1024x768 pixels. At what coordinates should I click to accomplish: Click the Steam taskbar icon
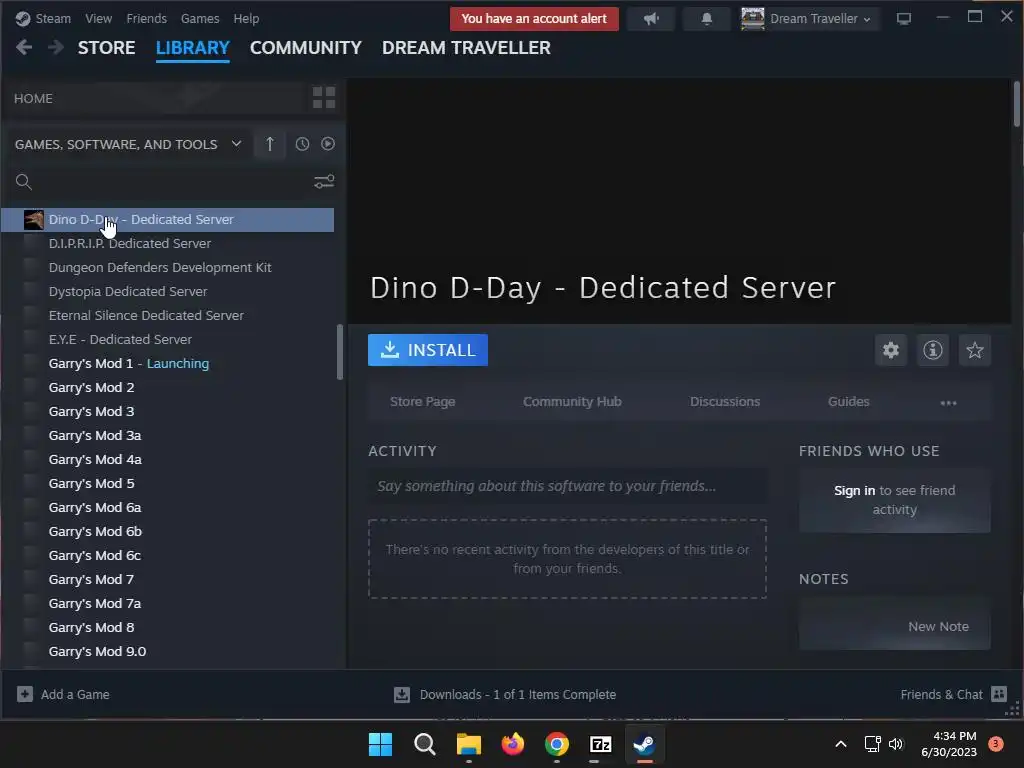(x=645, y=744)
